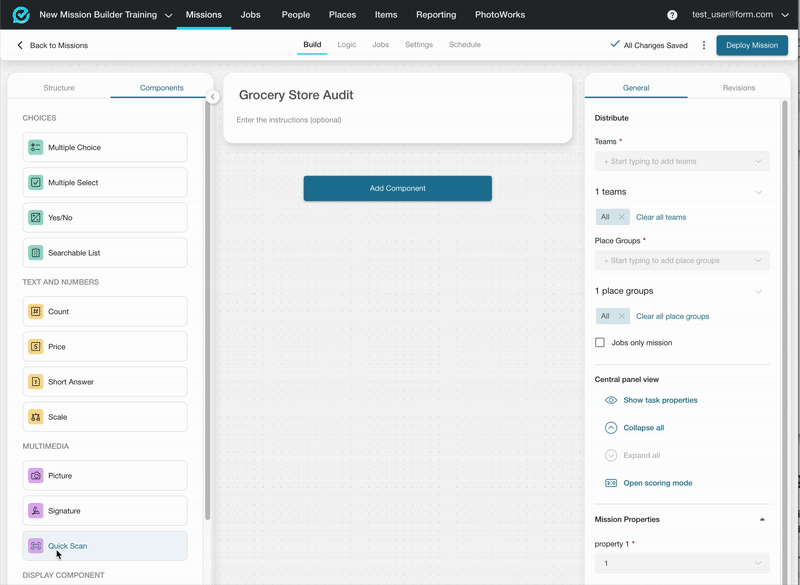Image resolution: width=800 pixels, height=585 pixels.
Task: Click the Expand all circle icon
Action: coord(611,455)
